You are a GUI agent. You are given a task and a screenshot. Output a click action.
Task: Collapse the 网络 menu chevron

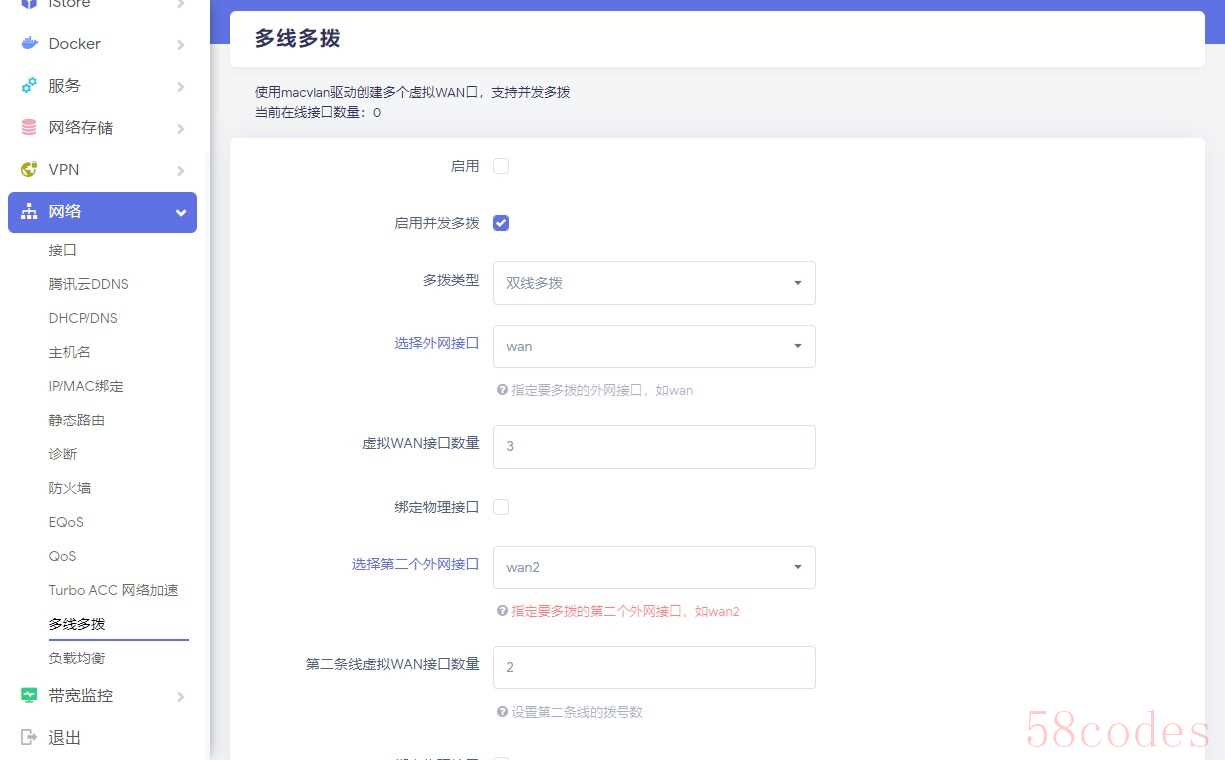coord(181,212)
